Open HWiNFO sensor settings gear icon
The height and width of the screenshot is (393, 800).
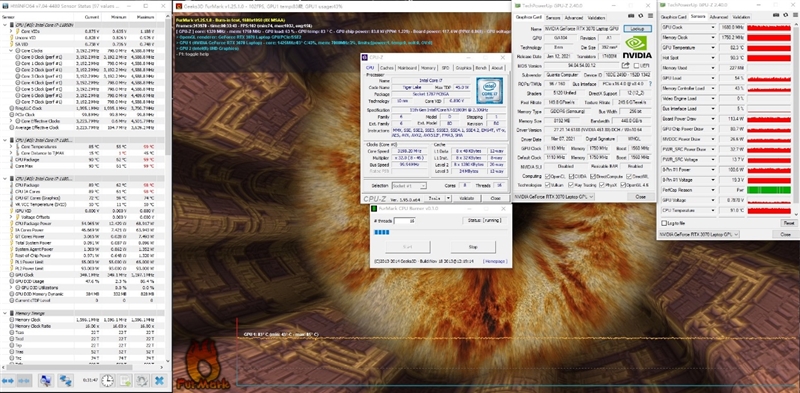pyautogui.click(x=142, y=381)
